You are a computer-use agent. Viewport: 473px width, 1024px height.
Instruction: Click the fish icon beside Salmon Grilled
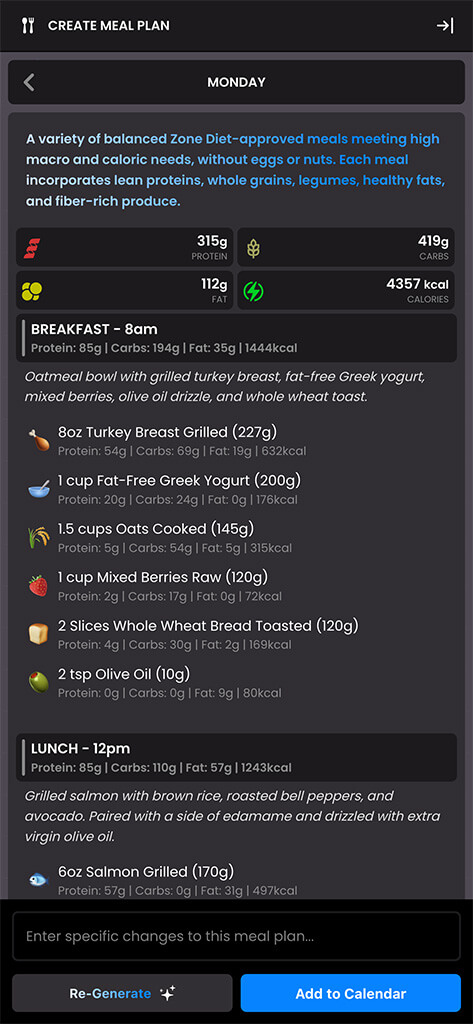39,880
